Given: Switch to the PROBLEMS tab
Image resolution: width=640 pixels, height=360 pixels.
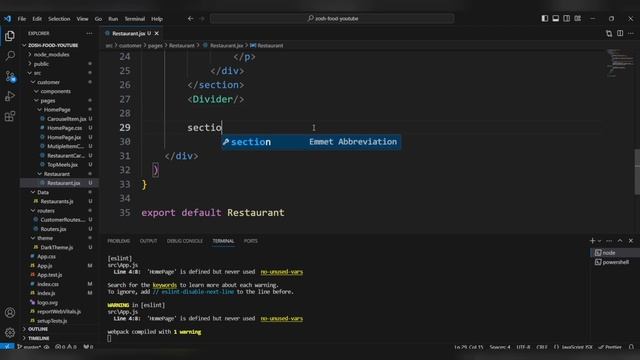Looking at the screenshot, I should 119,241.
